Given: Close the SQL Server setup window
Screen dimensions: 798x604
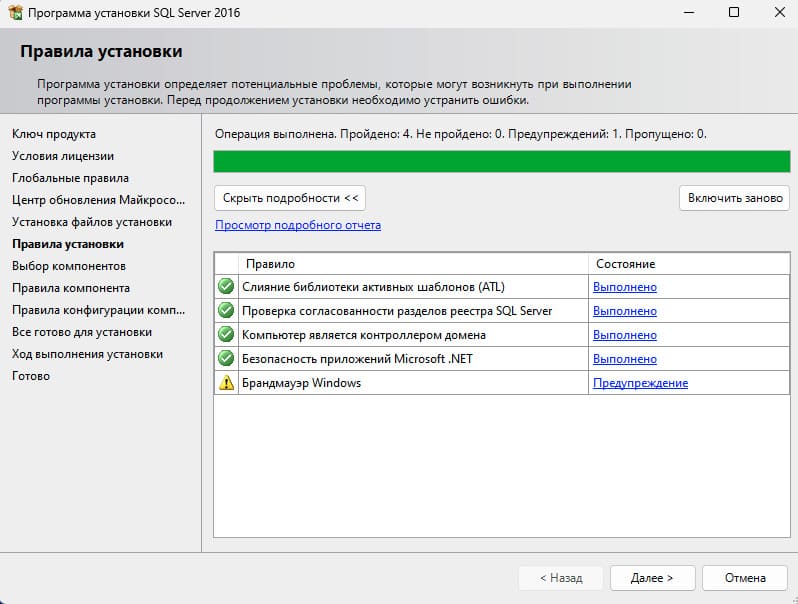Looking at the screenshot, I should coord(780,12).
